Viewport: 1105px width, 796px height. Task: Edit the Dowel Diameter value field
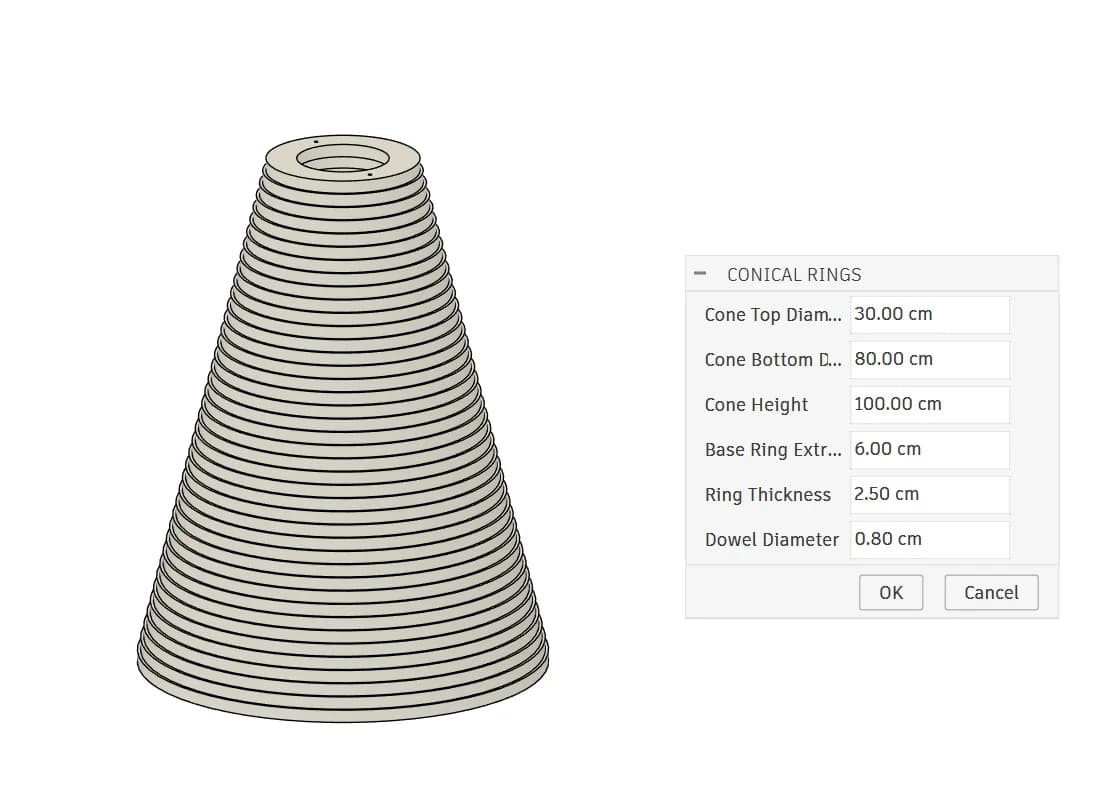[x=930, y=540]
